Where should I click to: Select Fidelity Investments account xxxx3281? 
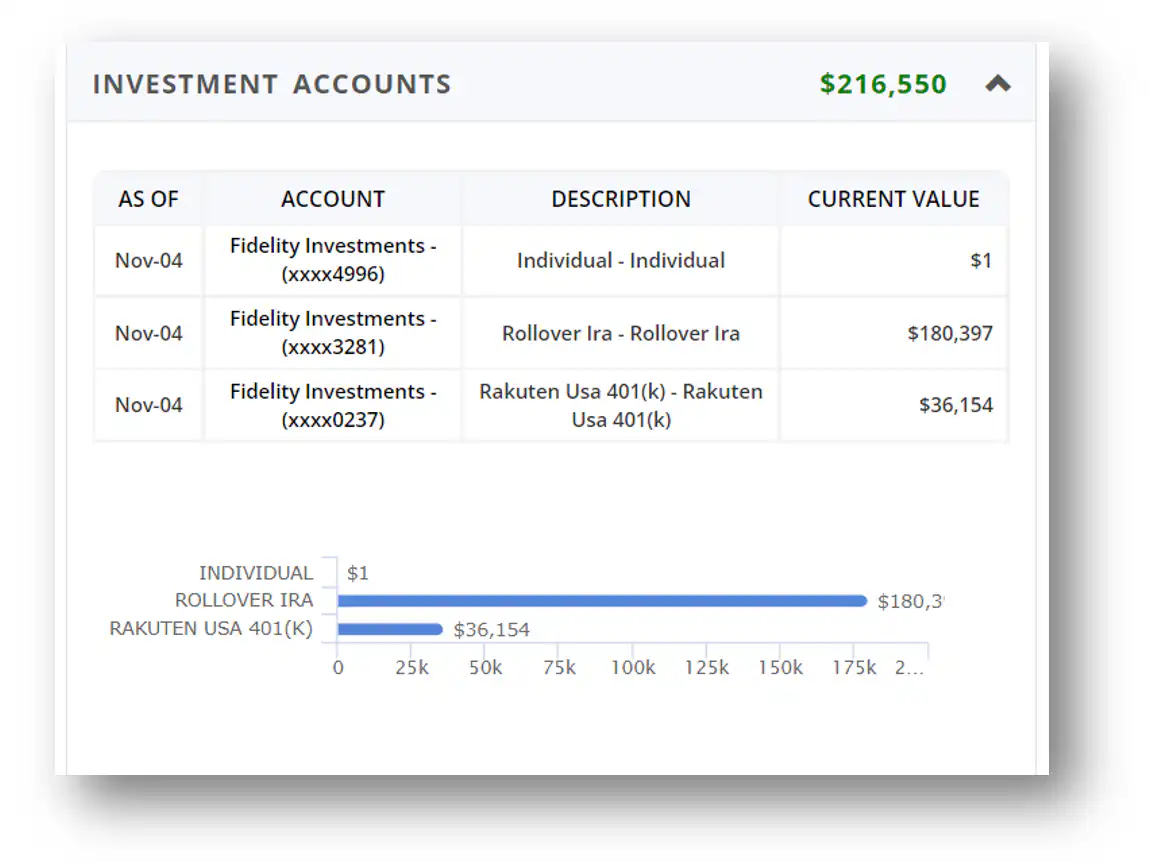332,333
